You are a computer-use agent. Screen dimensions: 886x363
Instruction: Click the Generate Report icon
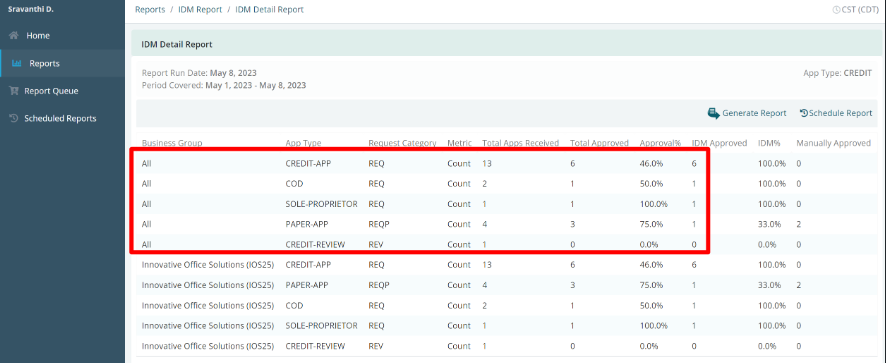click(714, 113)
